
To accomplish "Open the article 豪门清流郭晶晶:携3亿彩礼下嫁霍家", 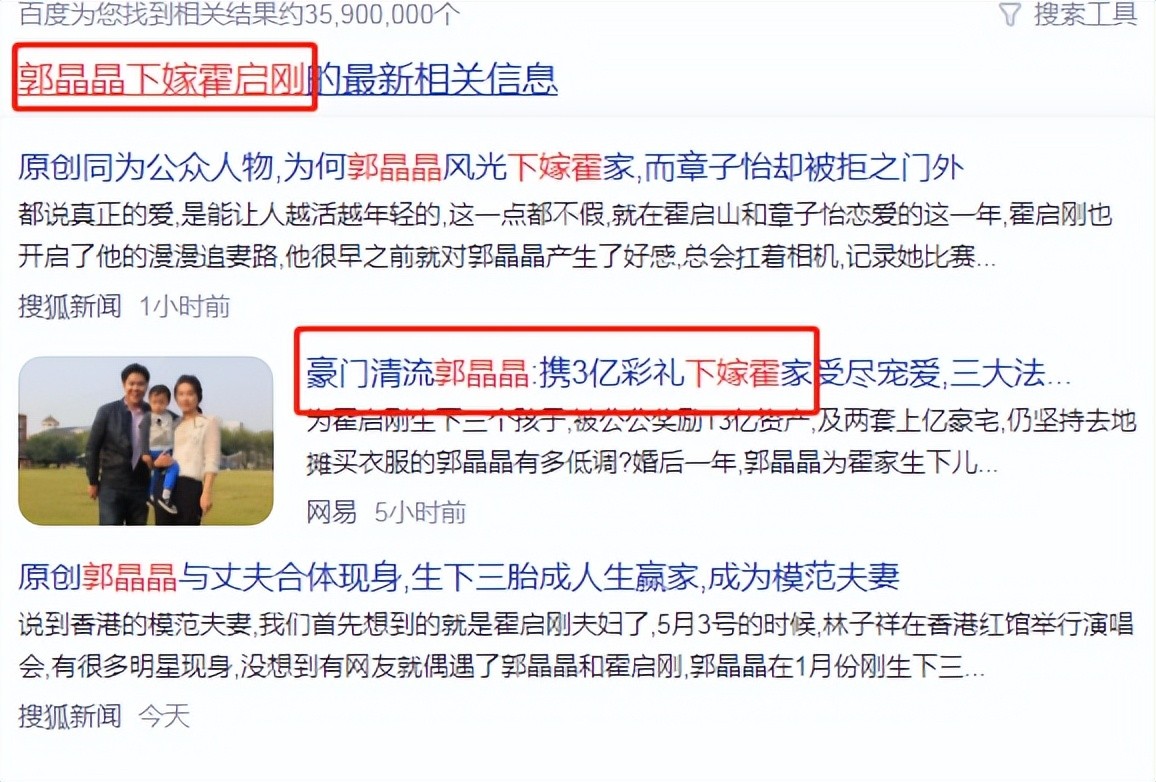I will (689, 373).
